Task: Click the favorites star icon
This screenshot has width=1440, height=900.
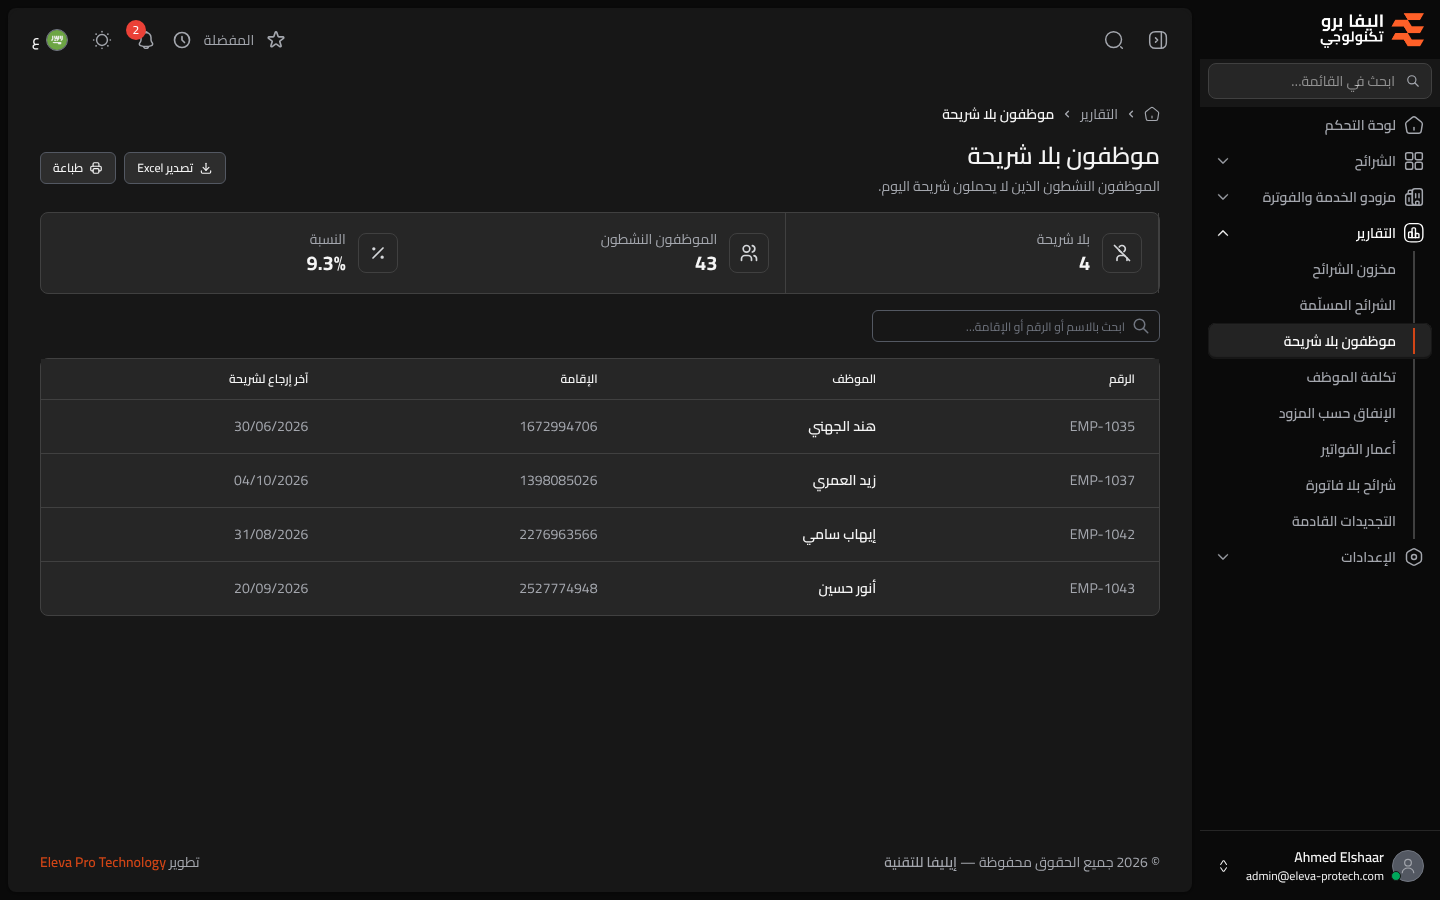Action: tap(276, 40)
